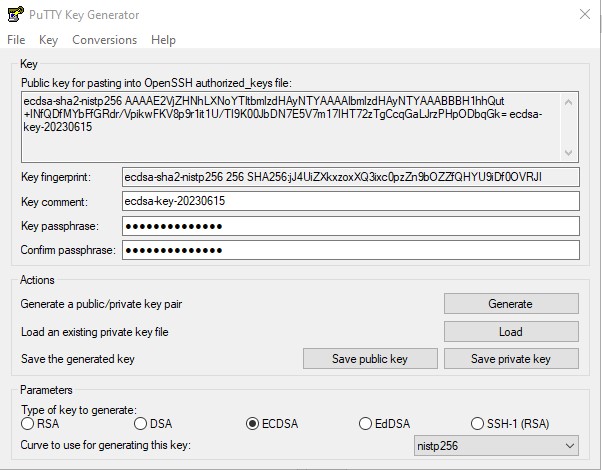Click 'Curve to use for generating' label
This screenshot has width=602, height=470.
point(106,445)
